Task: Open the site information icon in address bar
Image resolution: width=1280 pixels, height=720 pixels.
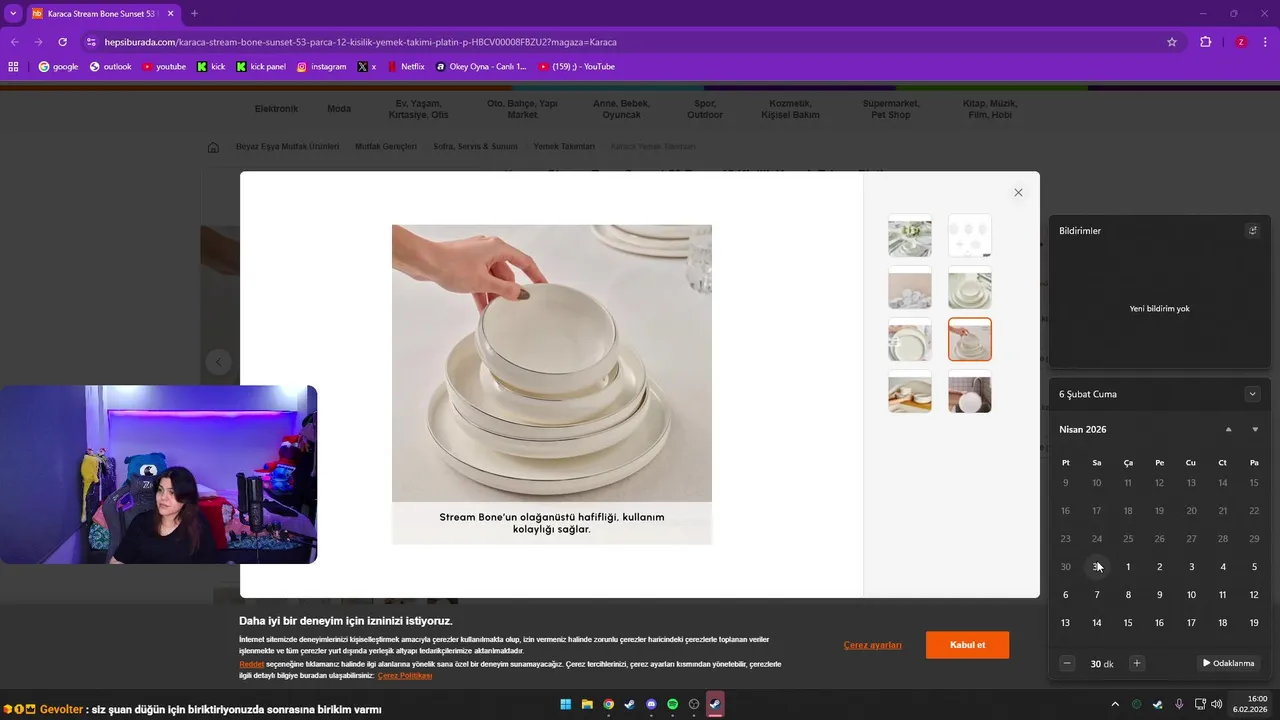Action: click(91, 42)
